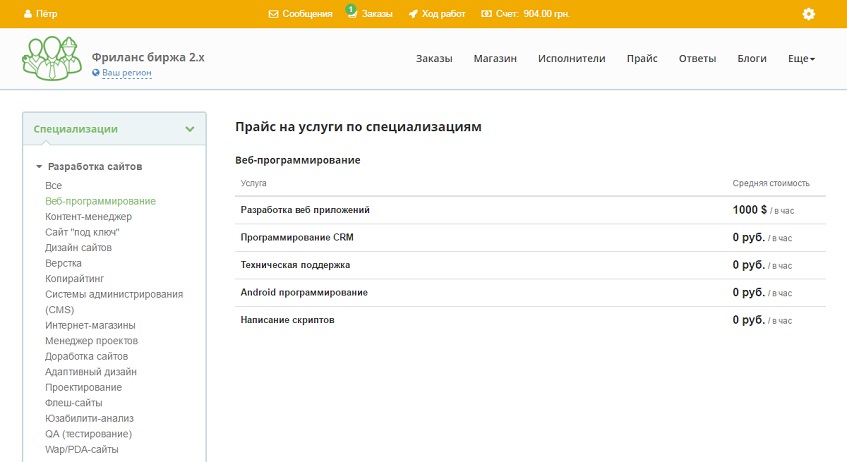Select Флеш-сайты specialization
847x462 pixels.
[73, 403]
